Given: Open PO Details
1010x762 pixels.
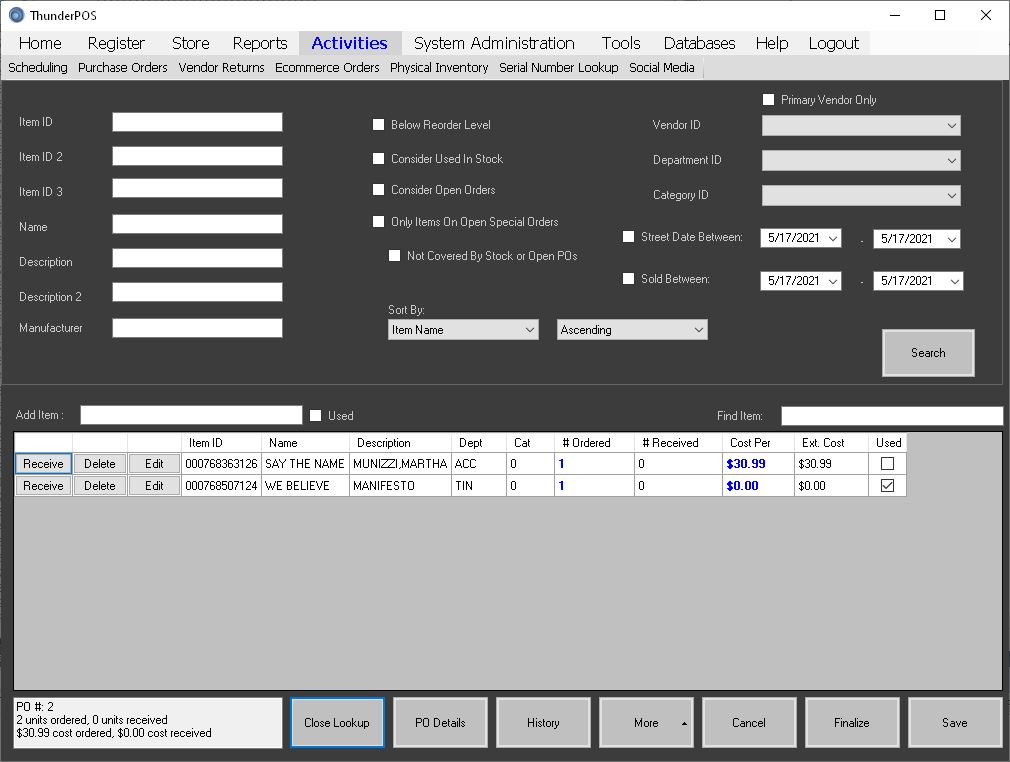Looking at the screenshot, I should point(440,723).
